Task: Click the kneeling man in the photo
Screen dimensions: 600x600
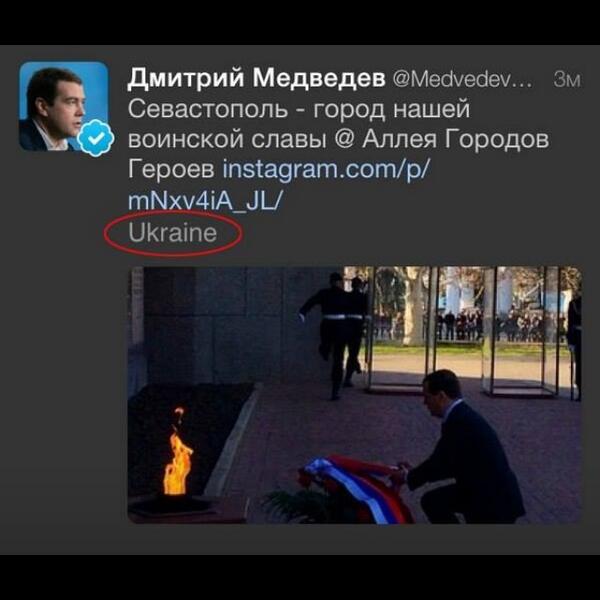Action: click(465, 447)
